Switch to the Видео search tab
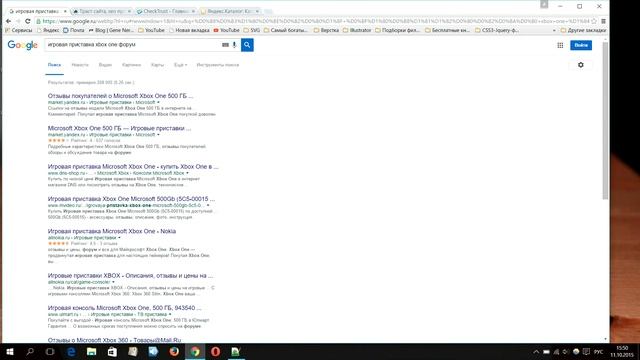640x360 pixels. click(105, 65)
